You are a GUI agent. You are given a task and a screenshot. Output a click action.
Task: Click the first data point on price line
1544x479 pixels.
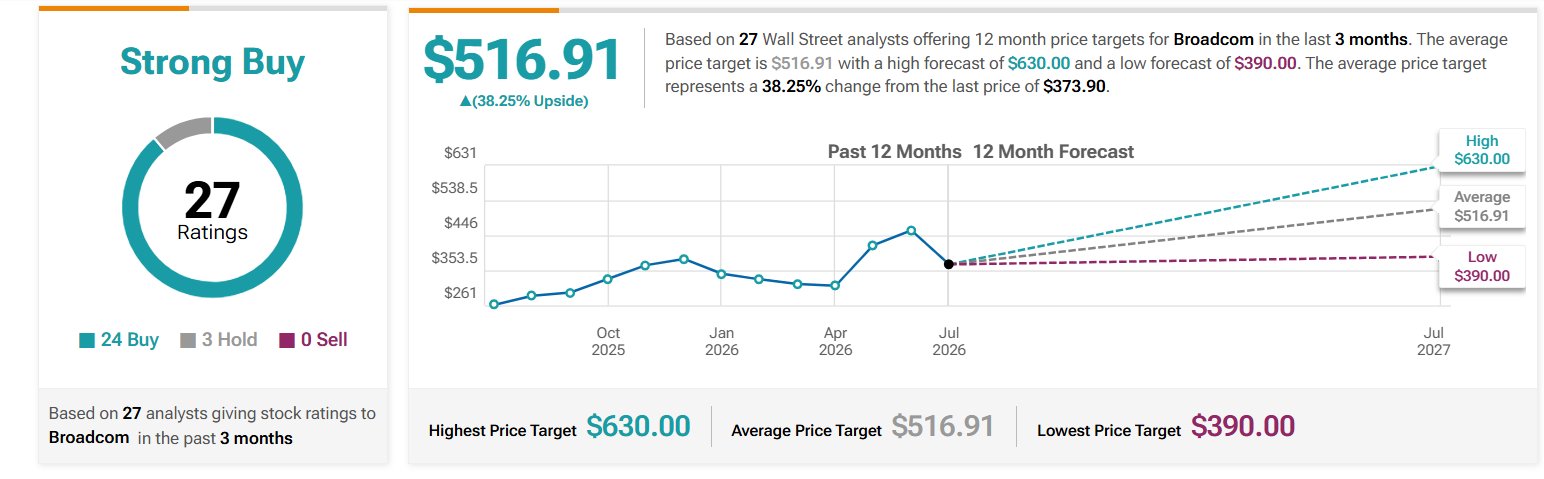click(x=494, y=304)
